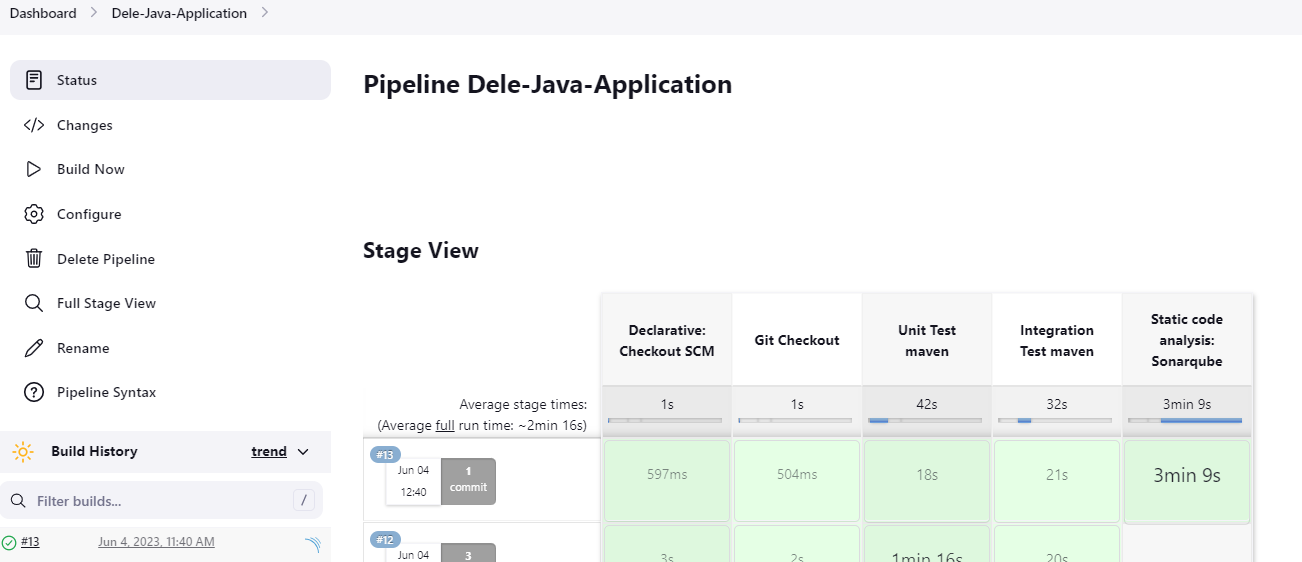Click the Pipeline Syntax help icon

(x=34, y=392)
